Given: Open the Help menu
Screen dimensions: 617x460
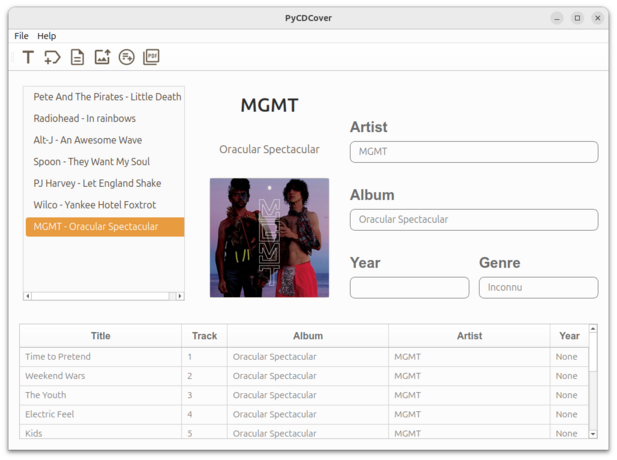Looking at the screenshot, I should pyautogui.click(x=47, y=36).
